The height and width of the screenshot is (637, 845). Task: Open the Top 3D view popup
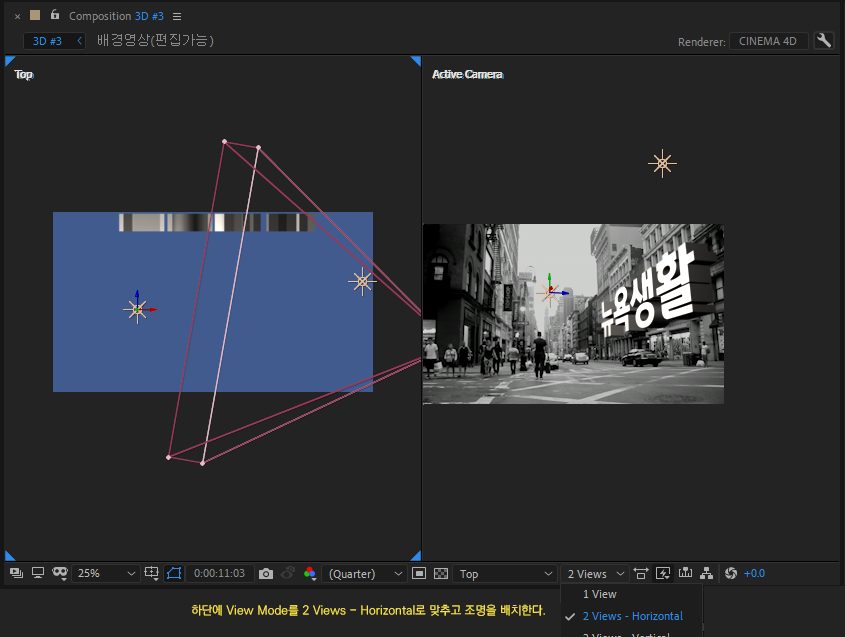[504, 574]
